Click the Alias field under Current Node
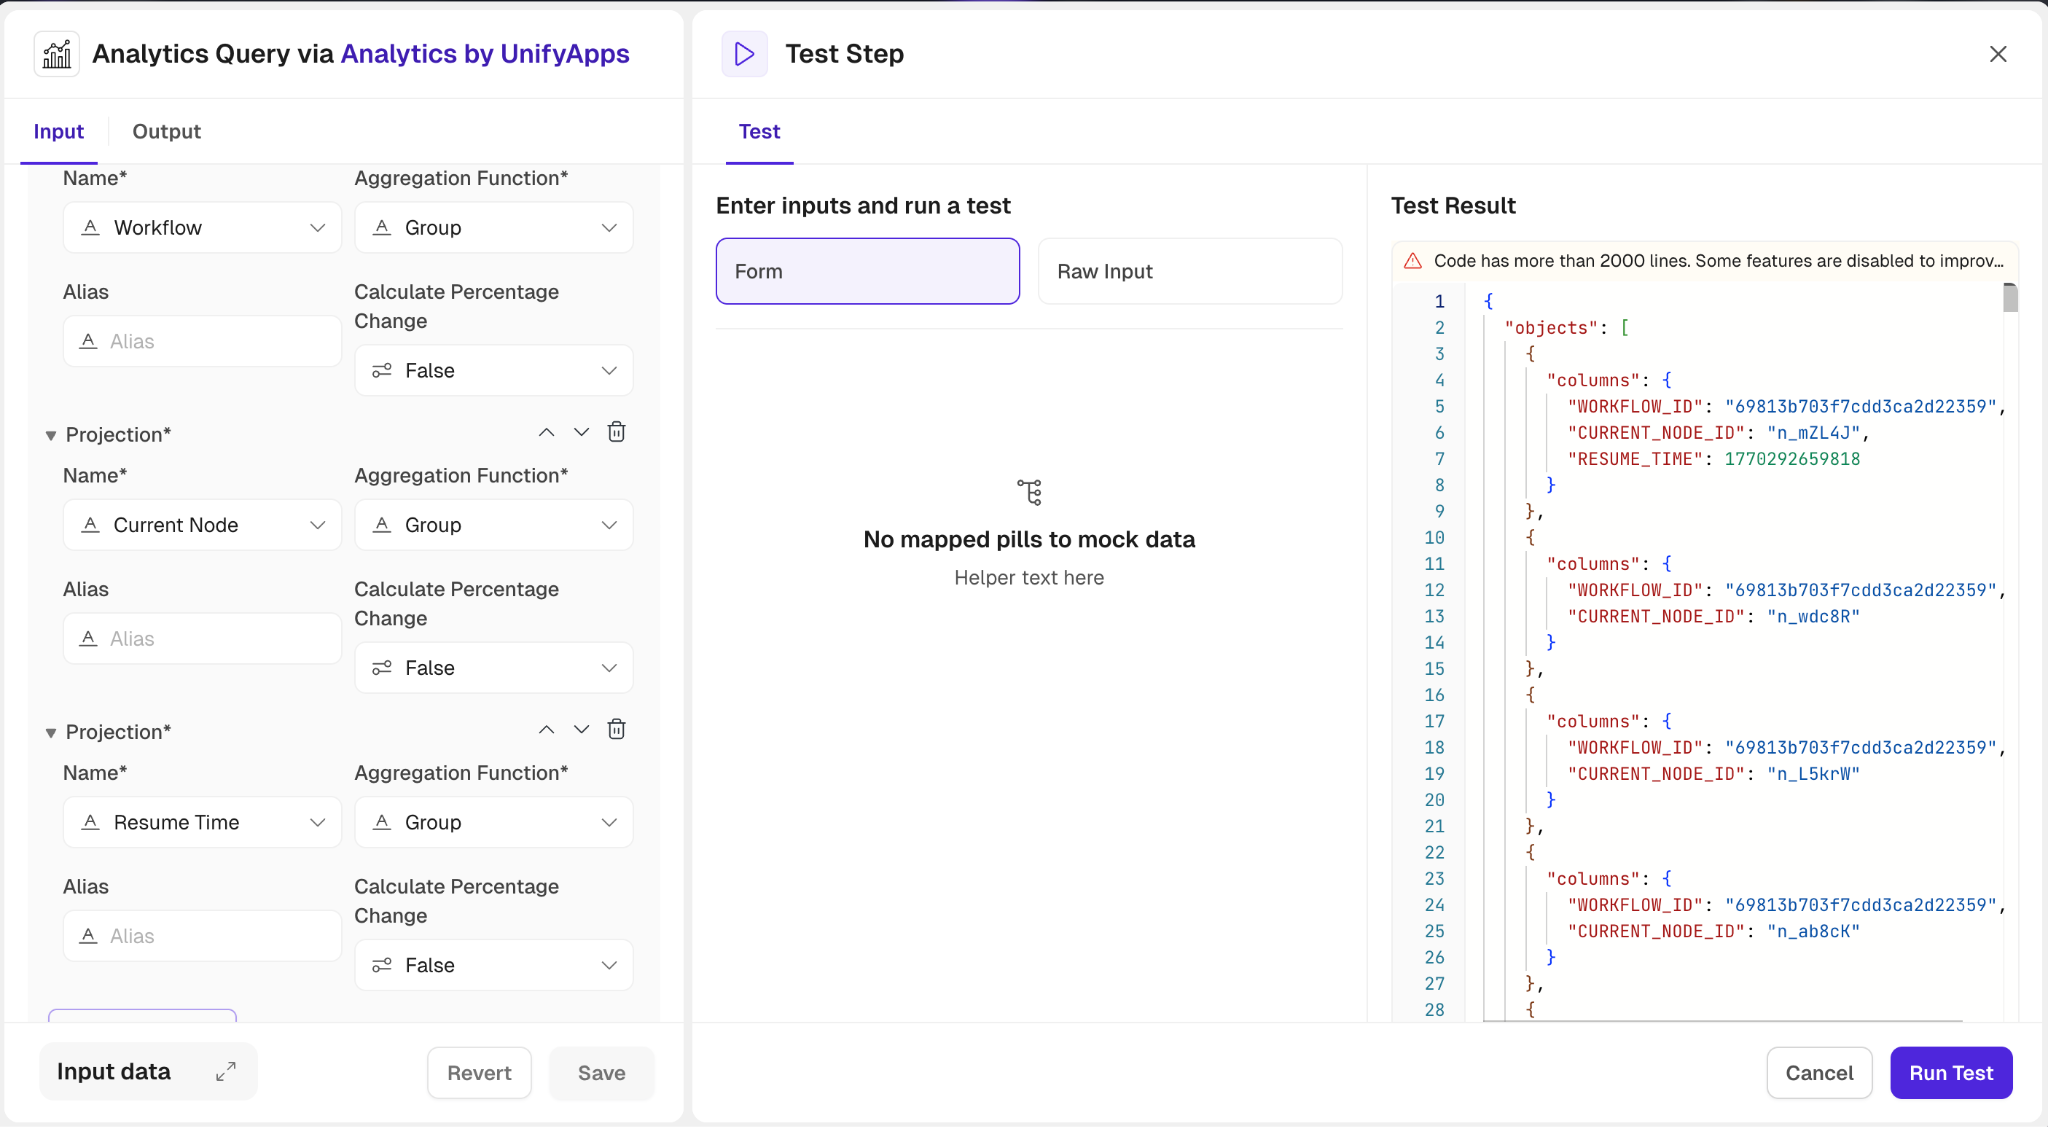The image size is (2048, 1127). tap(203, 639)
